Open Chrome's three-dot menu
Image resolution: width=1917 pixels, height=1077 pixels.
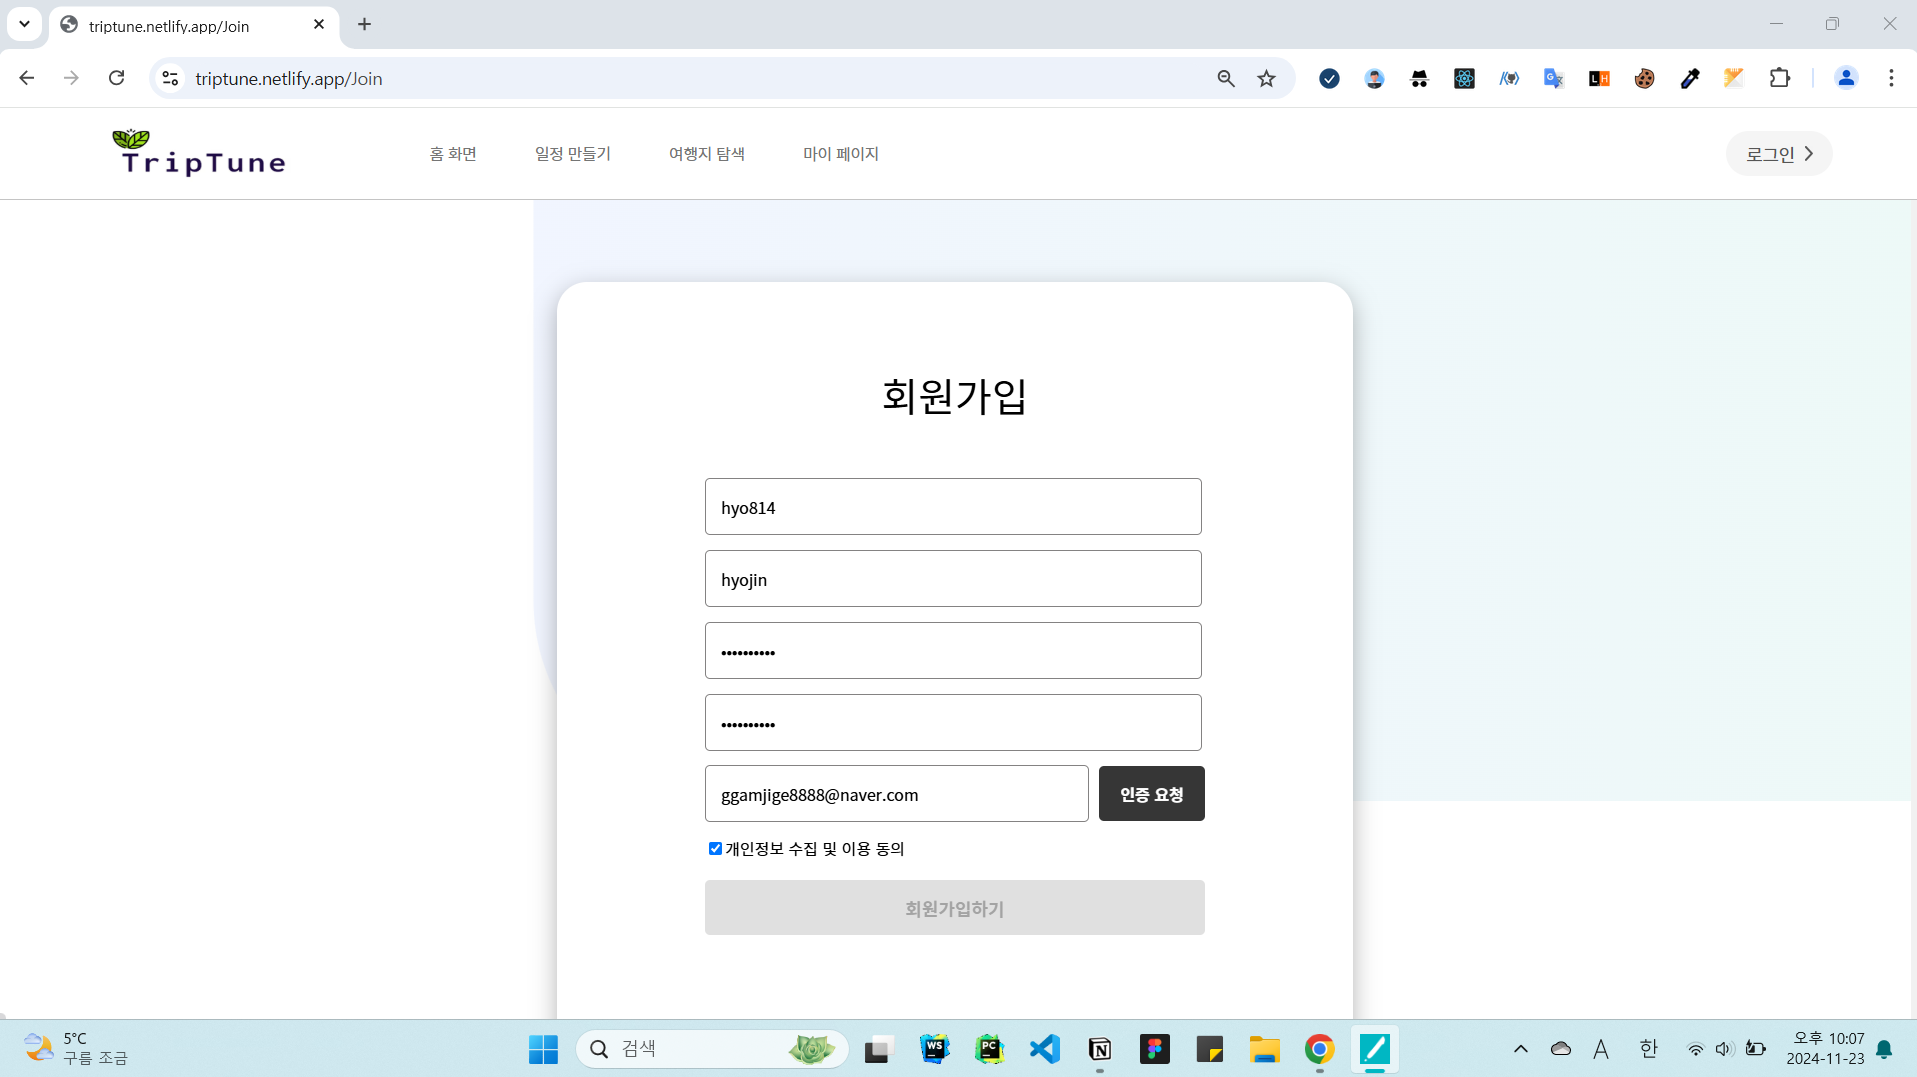[1890, 78]
